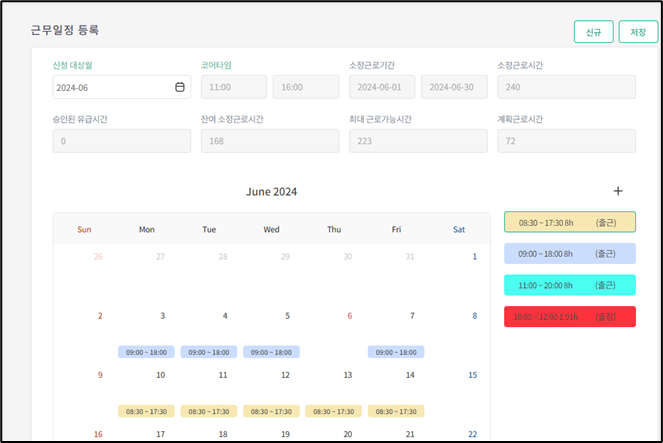Click the 최대 근로가능시간 field showing 223
This screenshot has height=443, width=663.
tap(418, 141)
